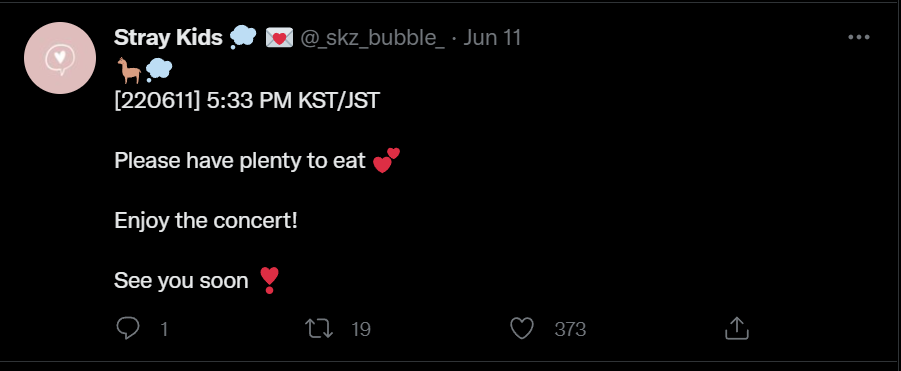Viewport: 901px width, 371px height.
Task: Click the reply count showing 1
Action: coord(164,329)
